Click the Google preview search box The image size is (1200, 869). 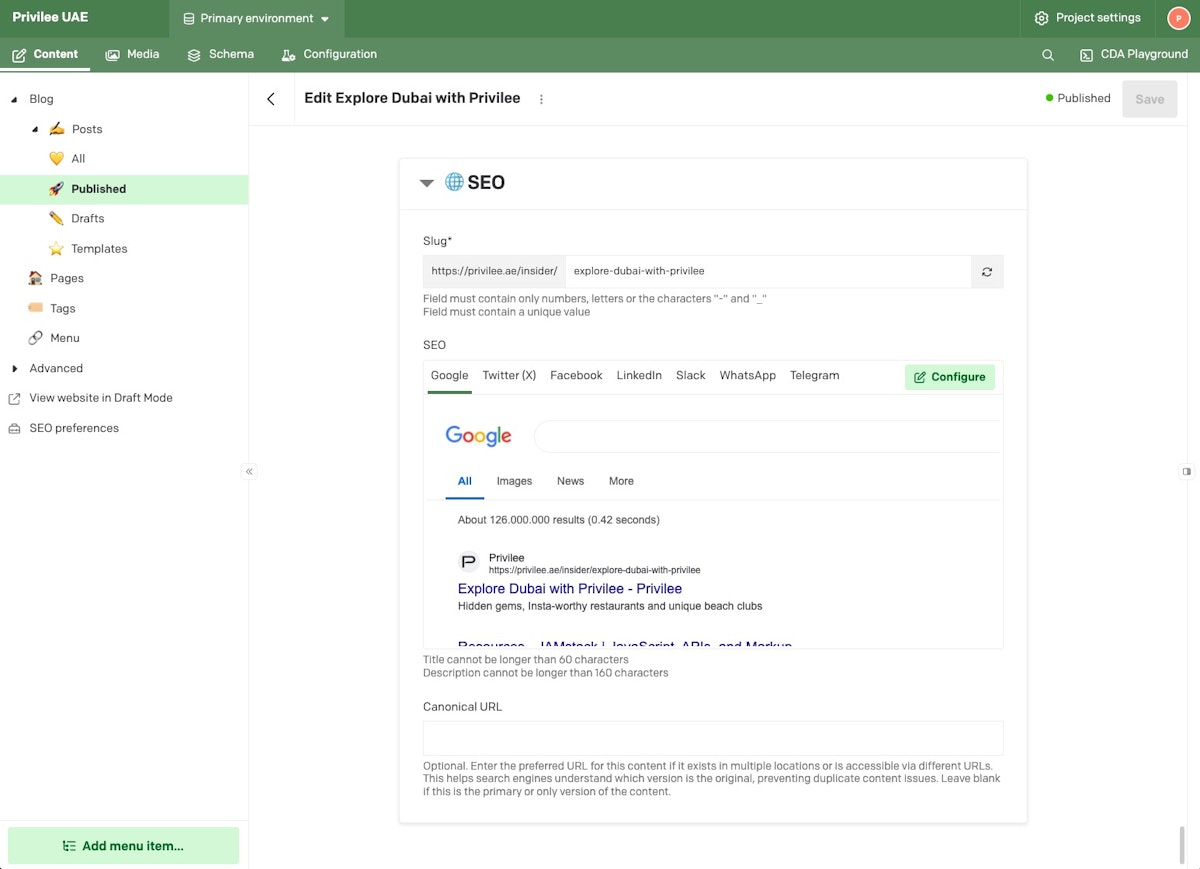pos(768,437)
